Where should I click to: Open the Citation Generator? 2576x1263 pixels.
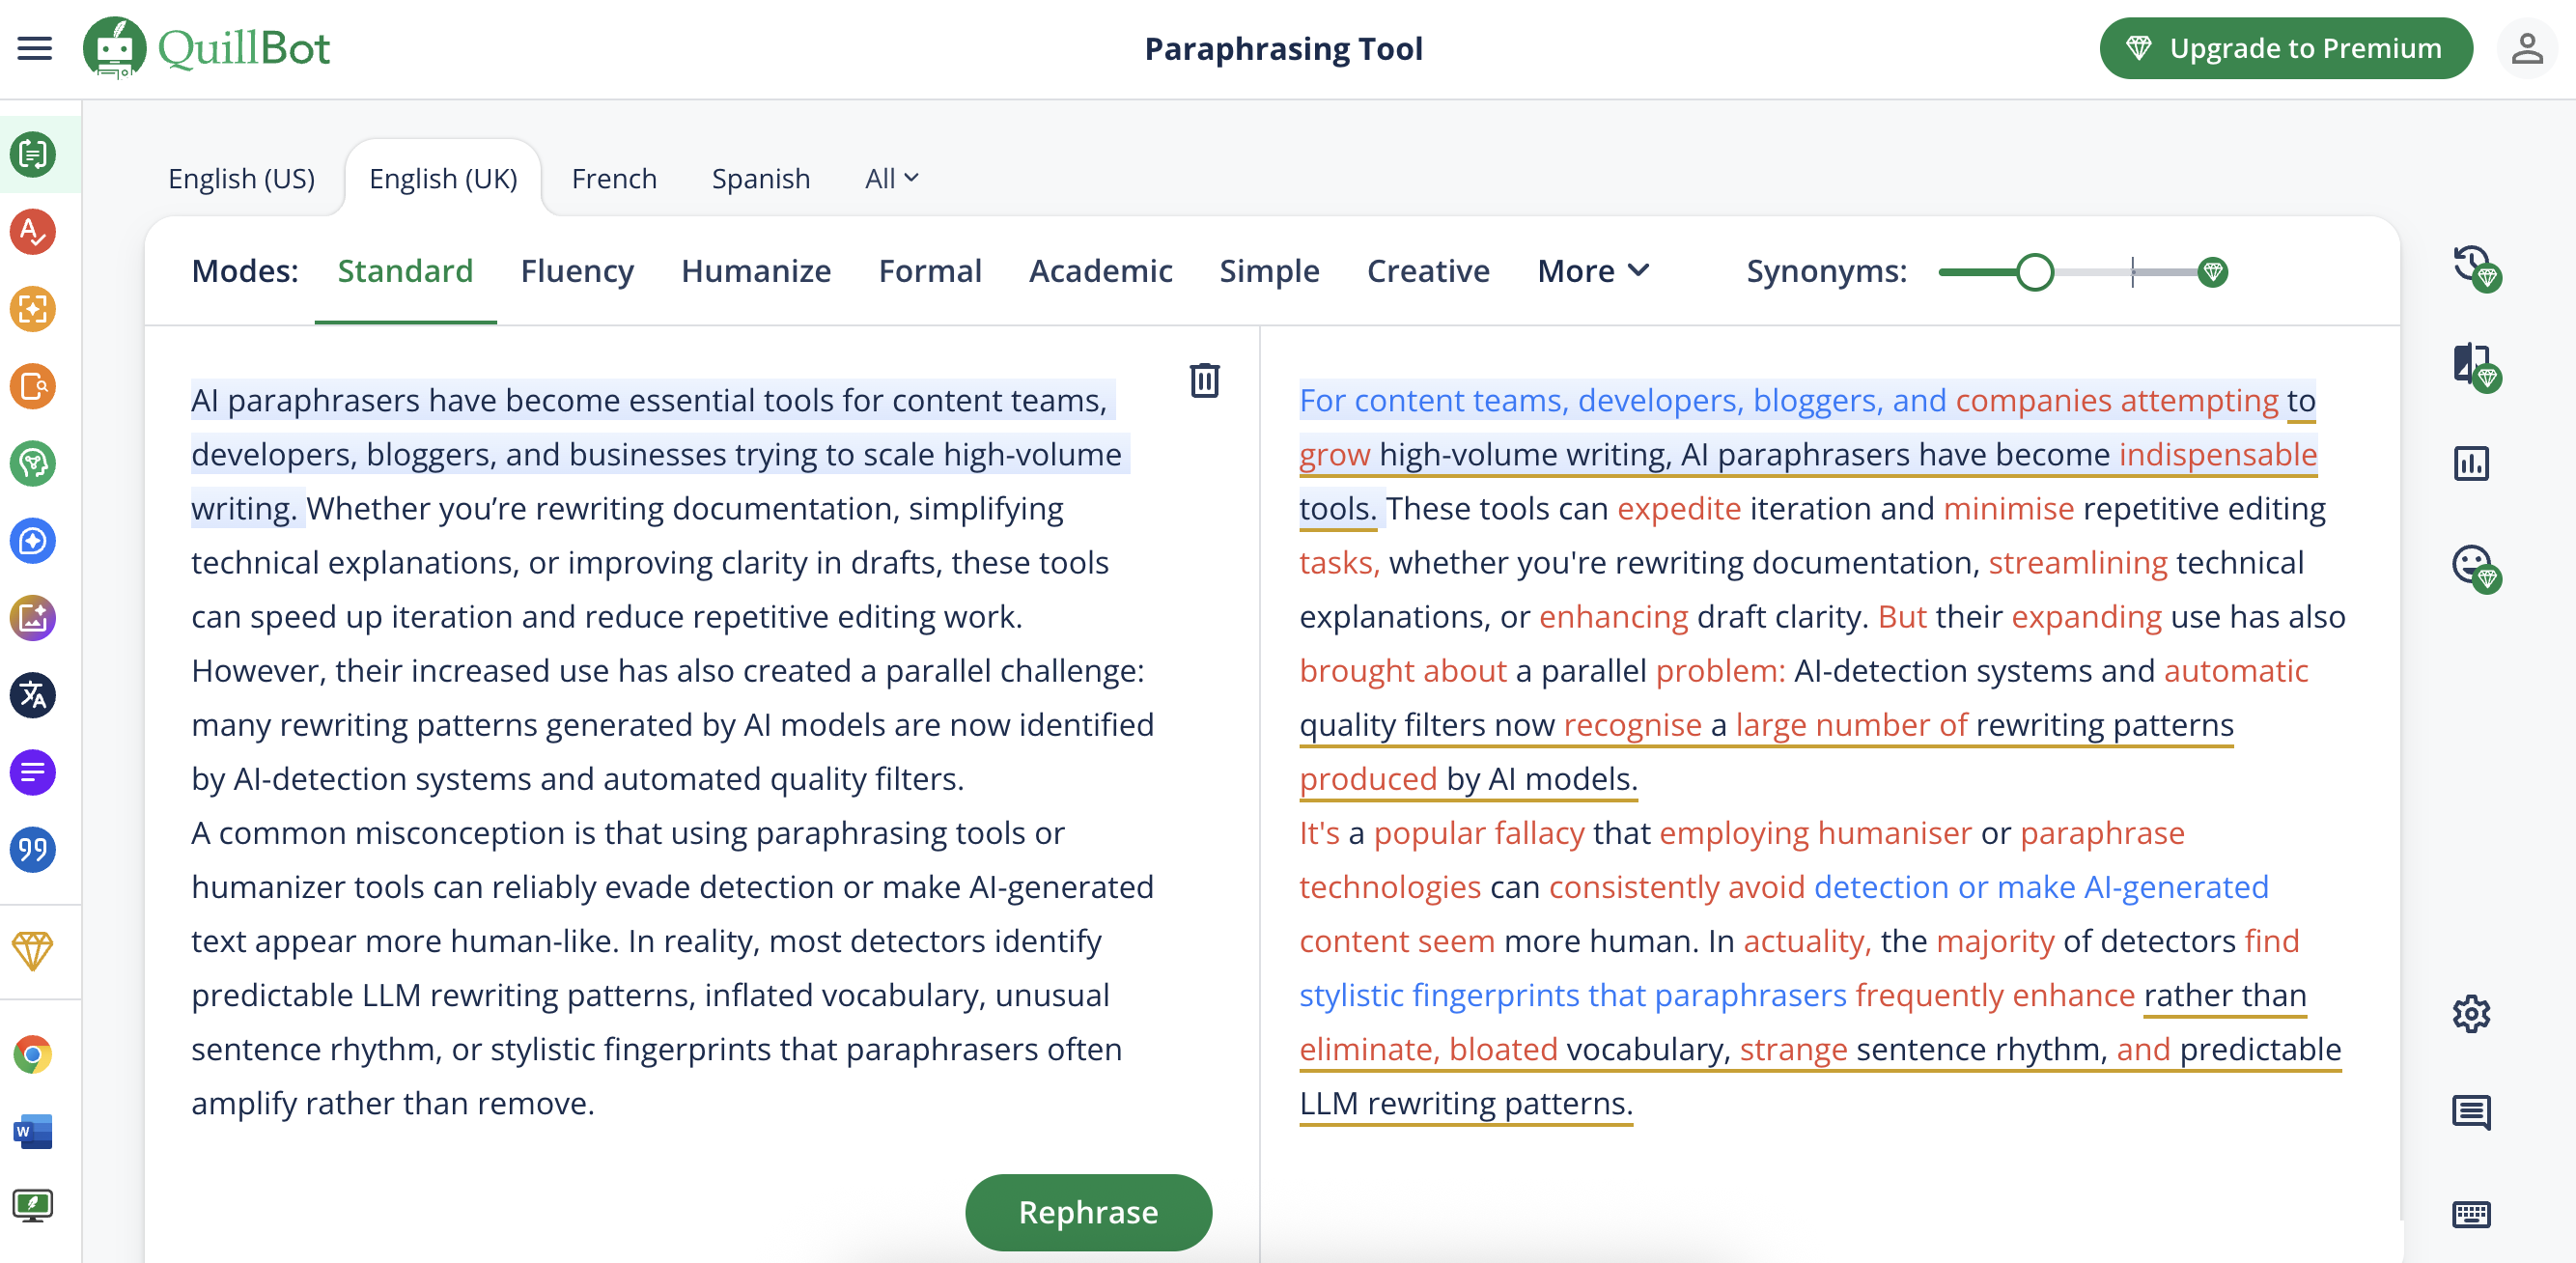(x=33, y=850)
